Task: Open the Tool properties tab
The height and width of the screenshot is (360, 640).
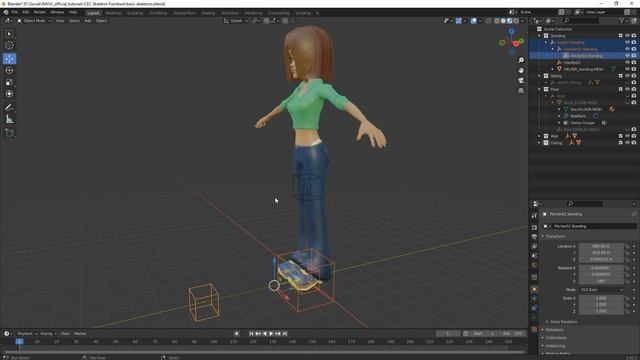Action: click(534, 216)
